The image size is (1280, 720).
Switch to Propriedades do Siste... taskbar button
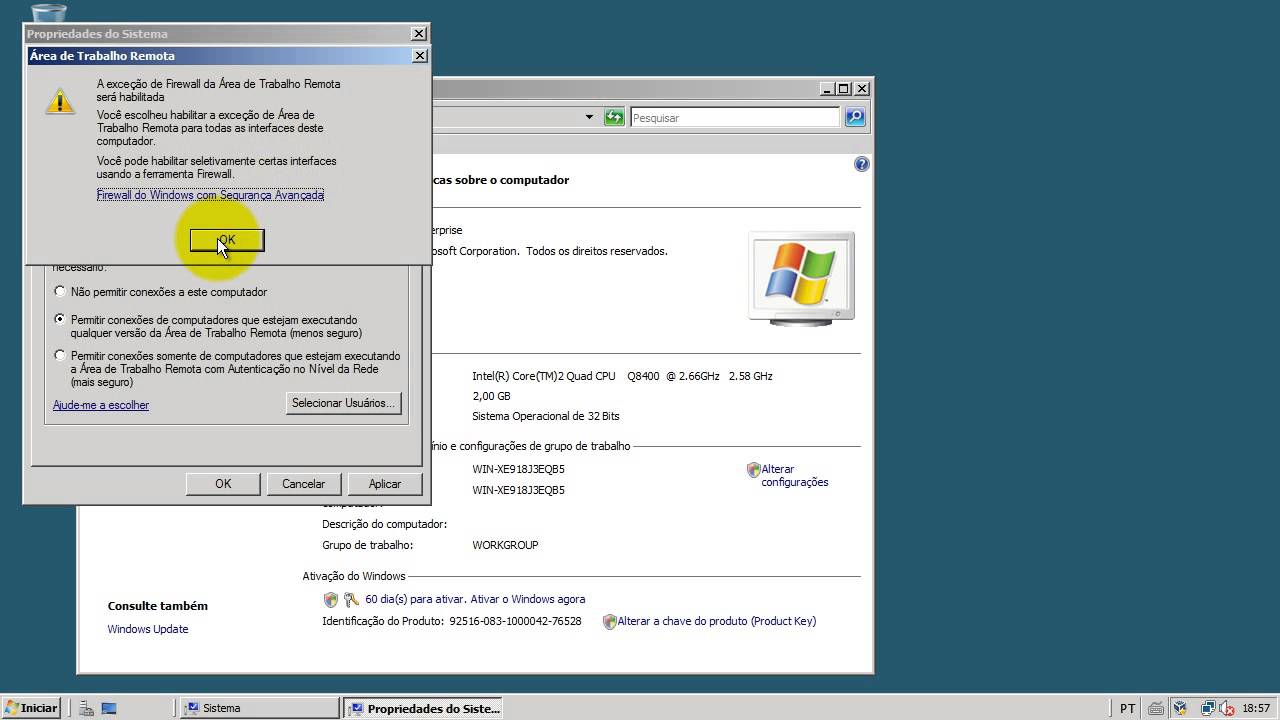click(424, 708)
